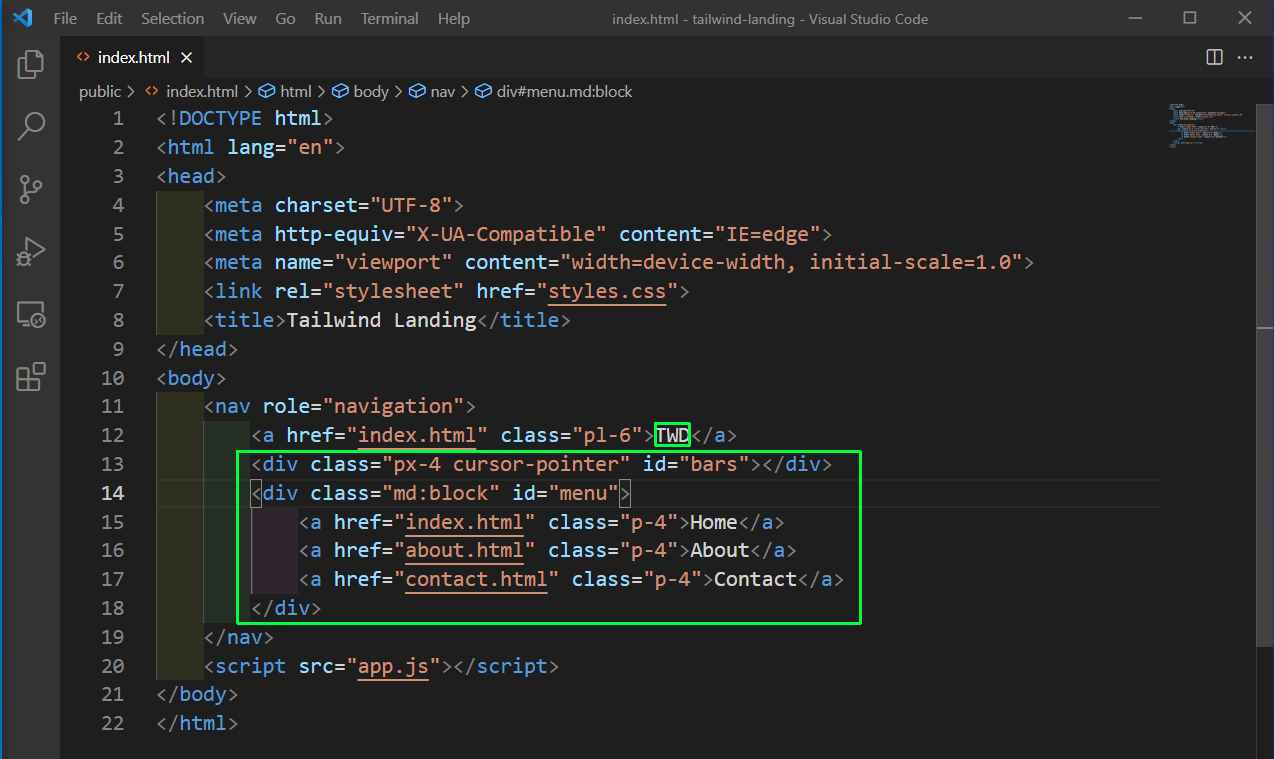Click the Tailwind Landing title text

coord(381,320)
